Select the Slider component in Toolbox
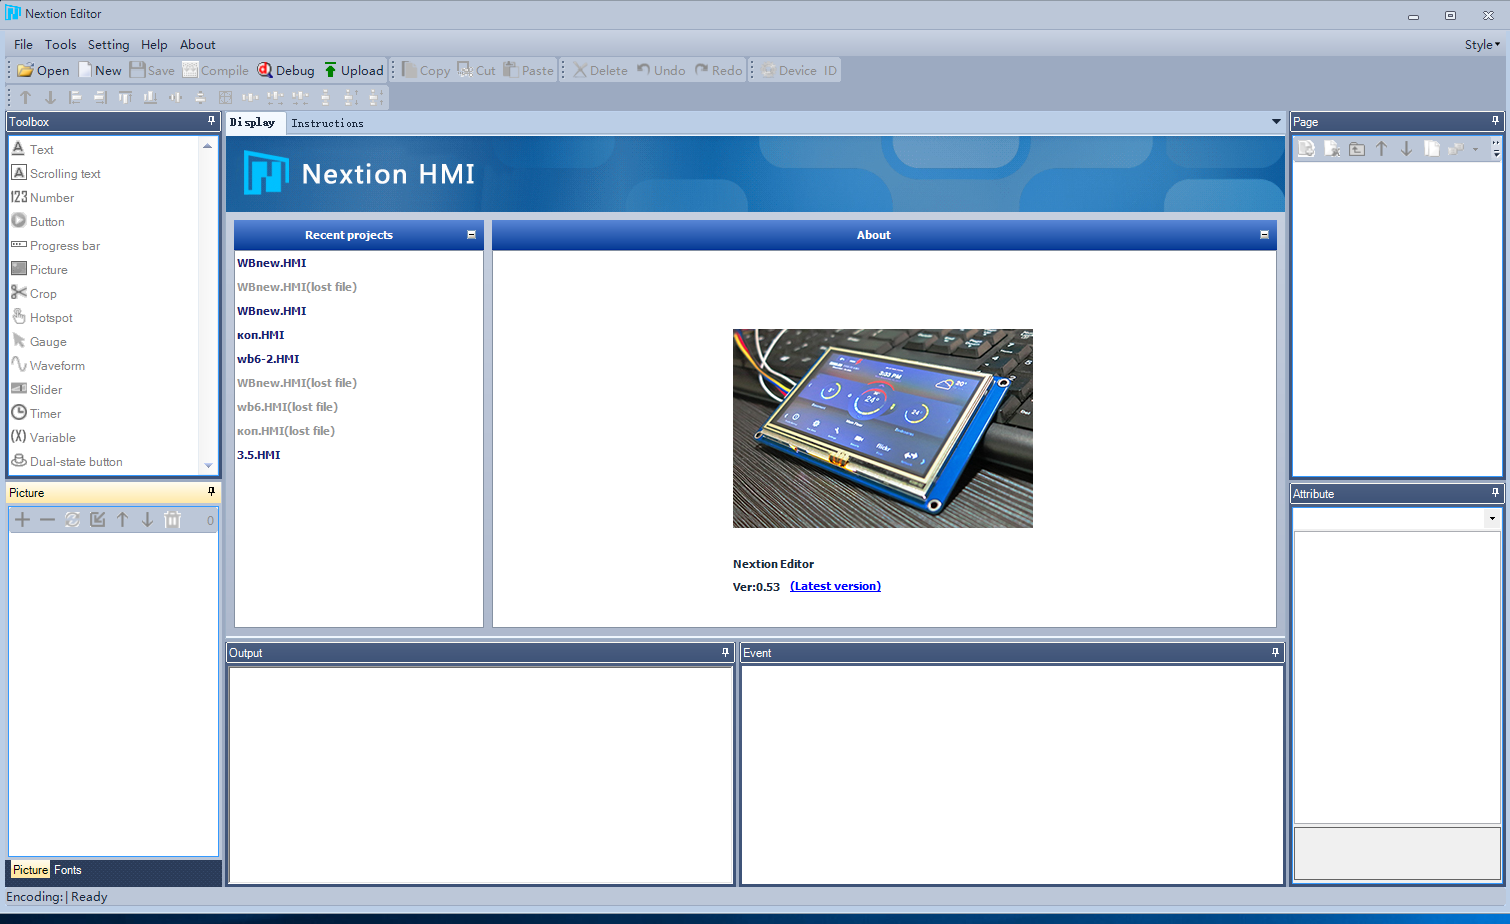The height and width of the screenshot is (924, 1510). [x=37, y=389]
